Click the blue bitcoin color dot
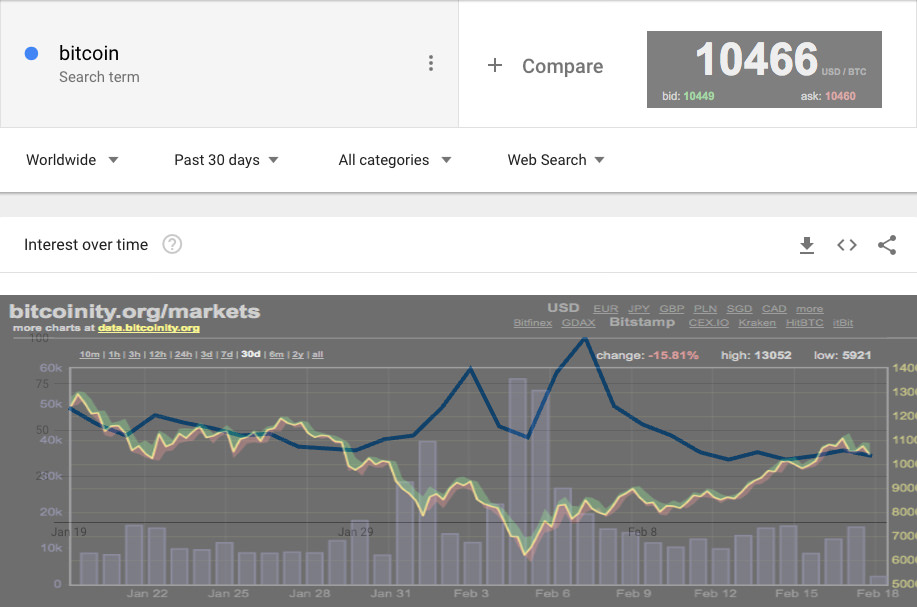Image resolution: width=917 pixels, height=607 pixels. click(x=32, y=54)
